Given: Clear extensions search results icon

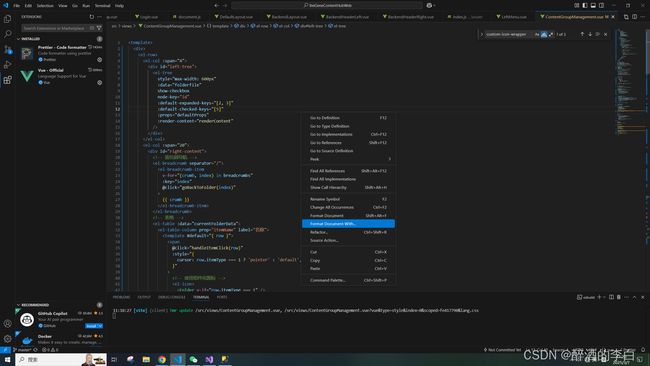Looking at the screenshot, I should (92, 28).
